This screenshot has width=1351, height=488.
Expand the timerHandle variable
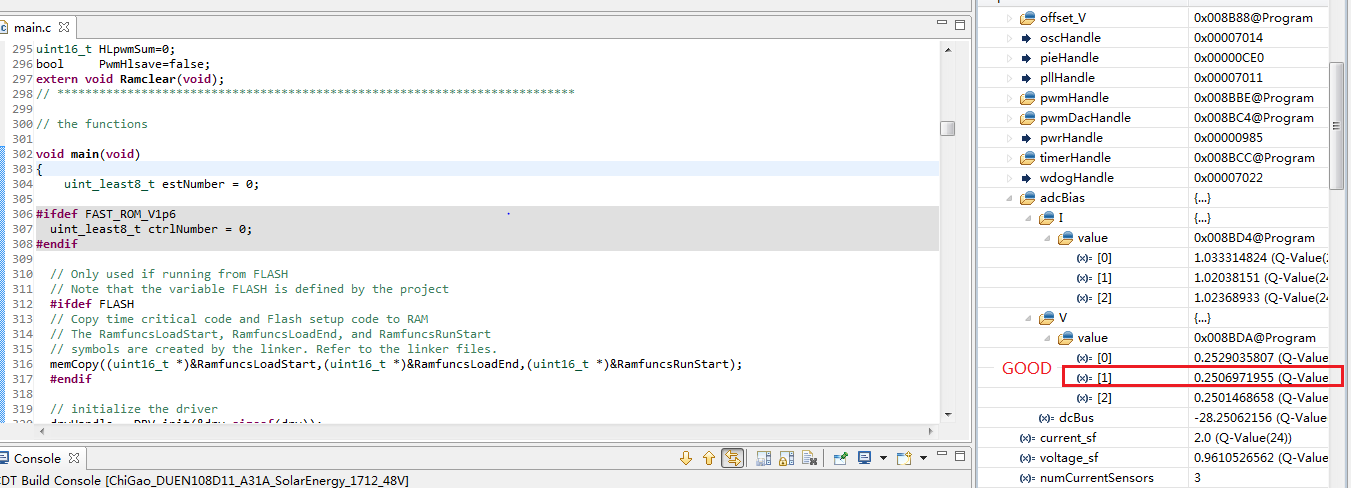[1008, 158]
